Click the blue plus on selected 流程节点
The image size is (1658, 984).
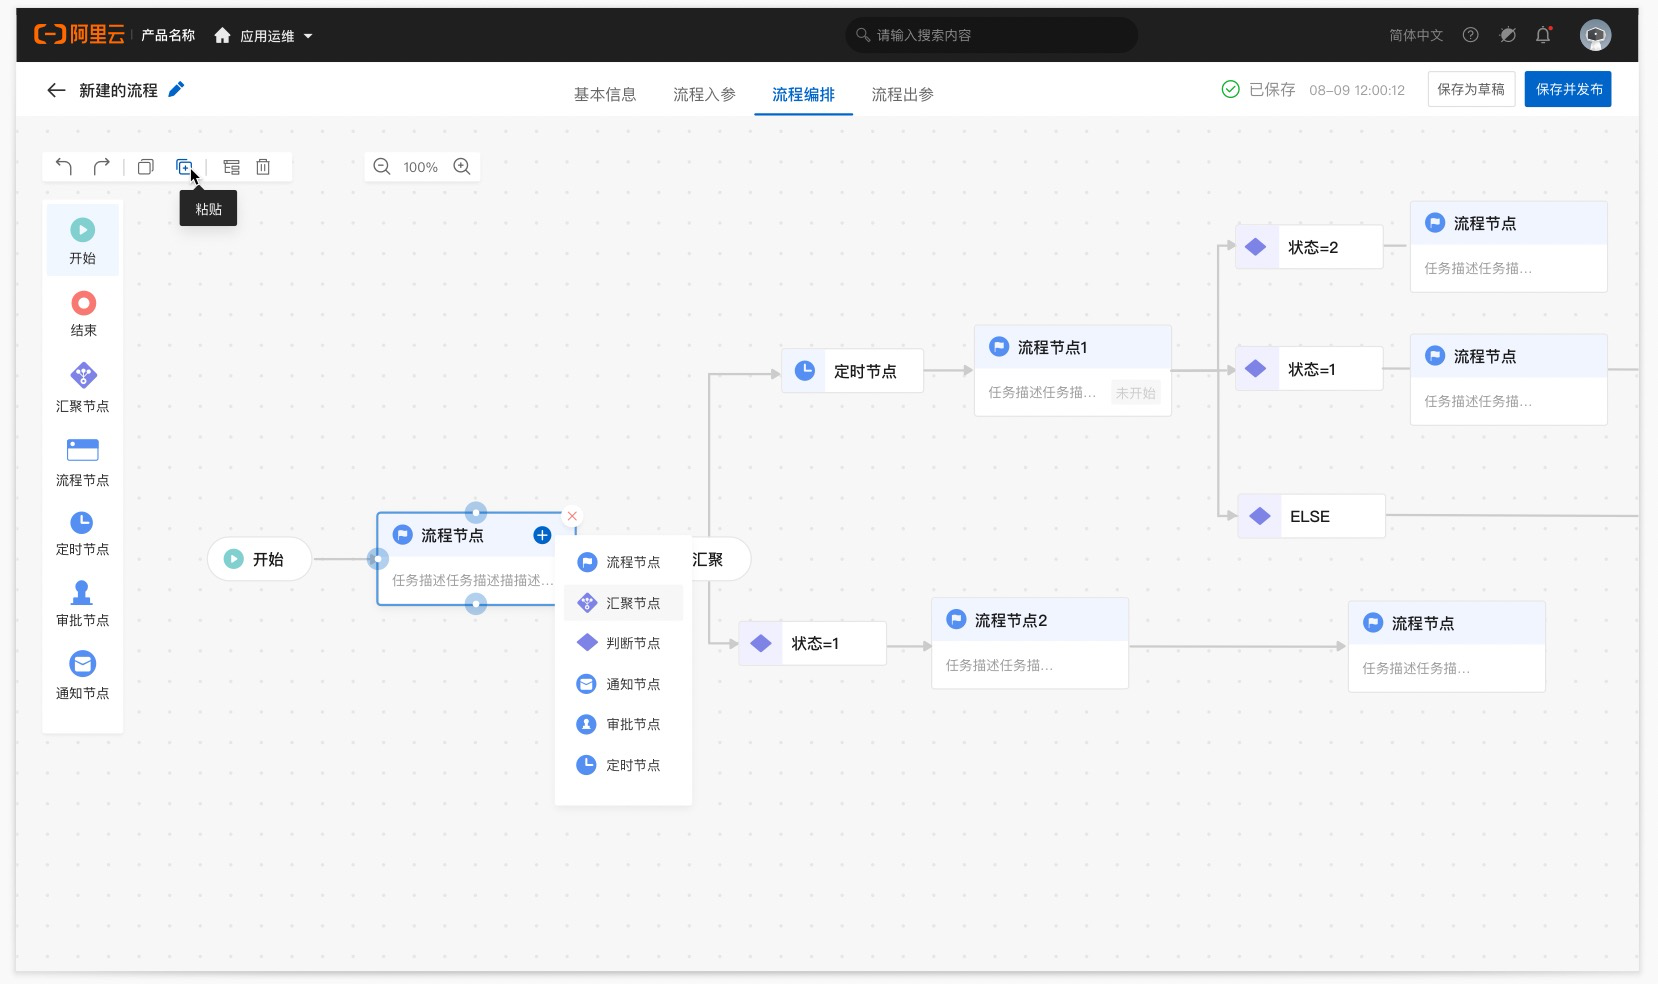[542, 535]
